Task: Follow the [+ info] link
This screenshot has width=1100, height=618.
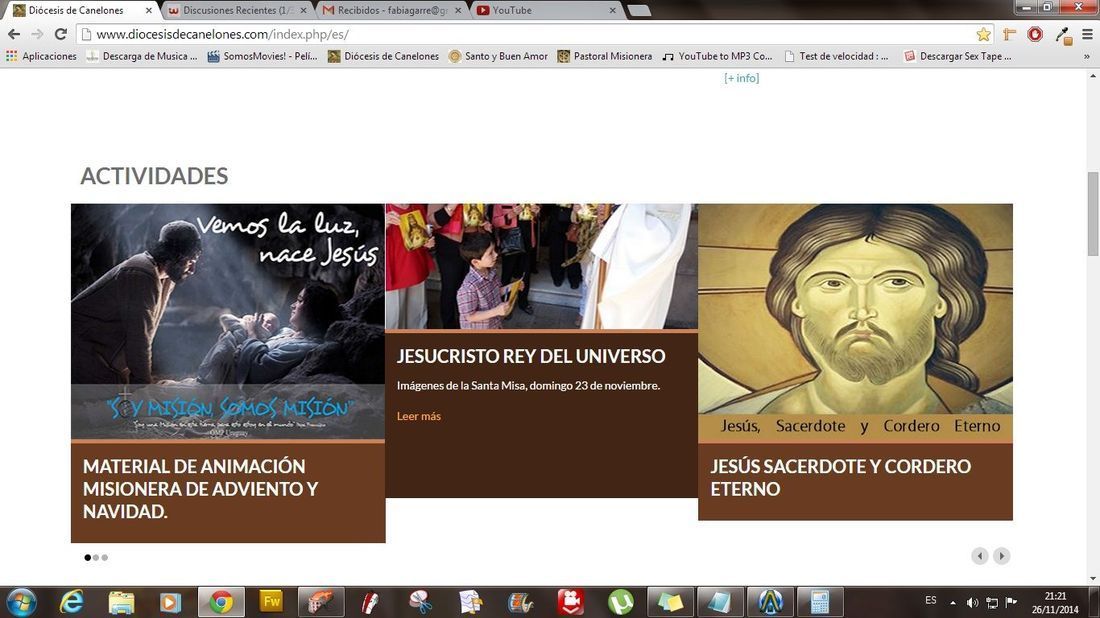Action: pos(742,78)
